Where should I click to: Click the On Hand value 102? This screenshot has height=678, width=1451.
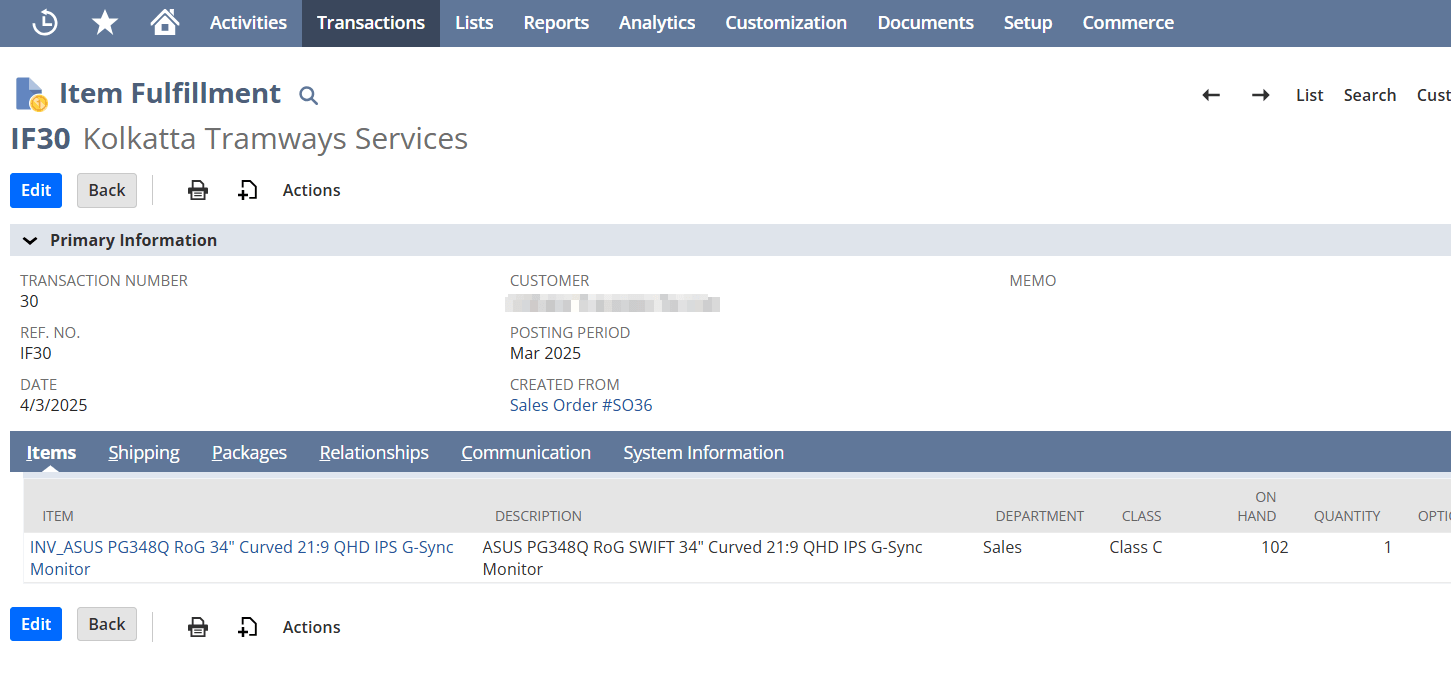pos(1275,547)
